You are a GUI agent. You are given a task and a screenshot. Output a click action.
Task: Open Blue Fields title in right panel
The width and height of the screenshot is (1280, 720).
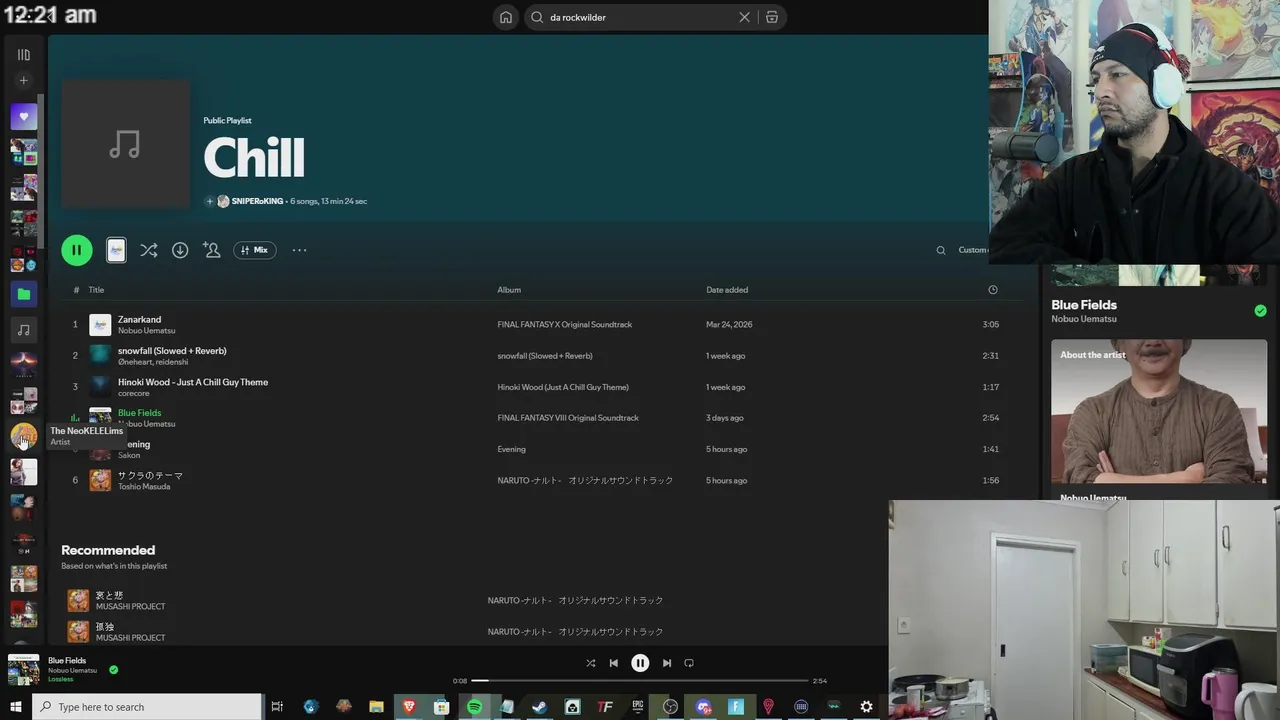coord(1084,305)
